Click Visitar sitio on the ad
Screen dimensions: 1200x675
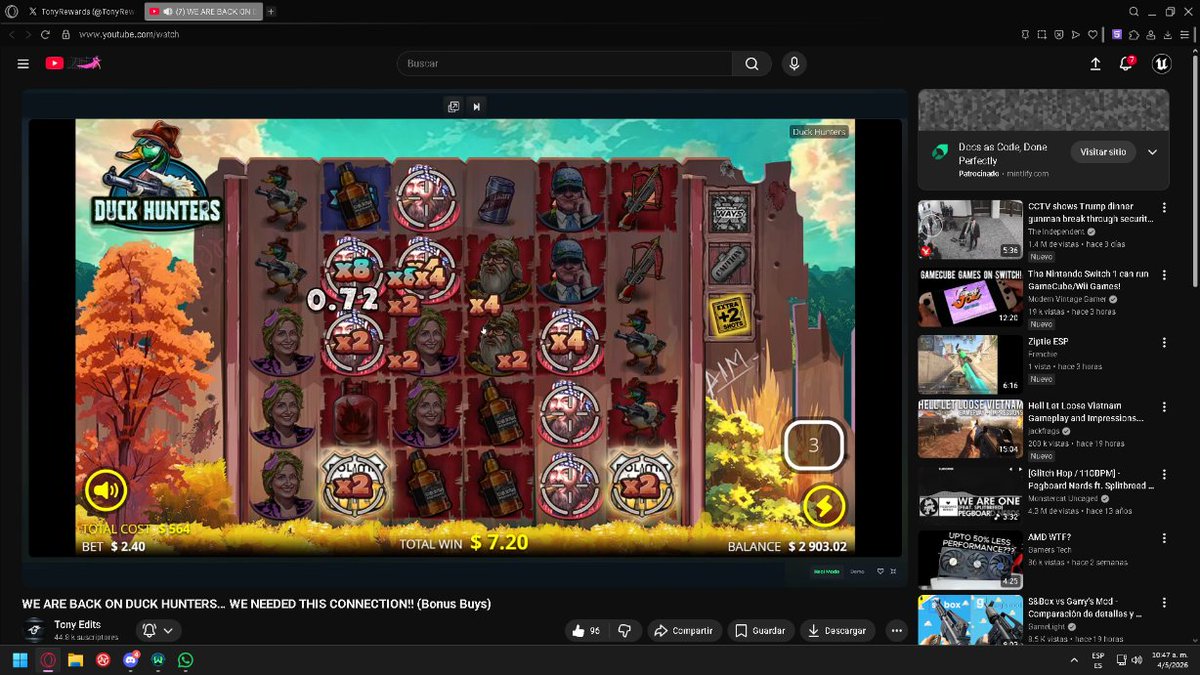point(1103,152)
